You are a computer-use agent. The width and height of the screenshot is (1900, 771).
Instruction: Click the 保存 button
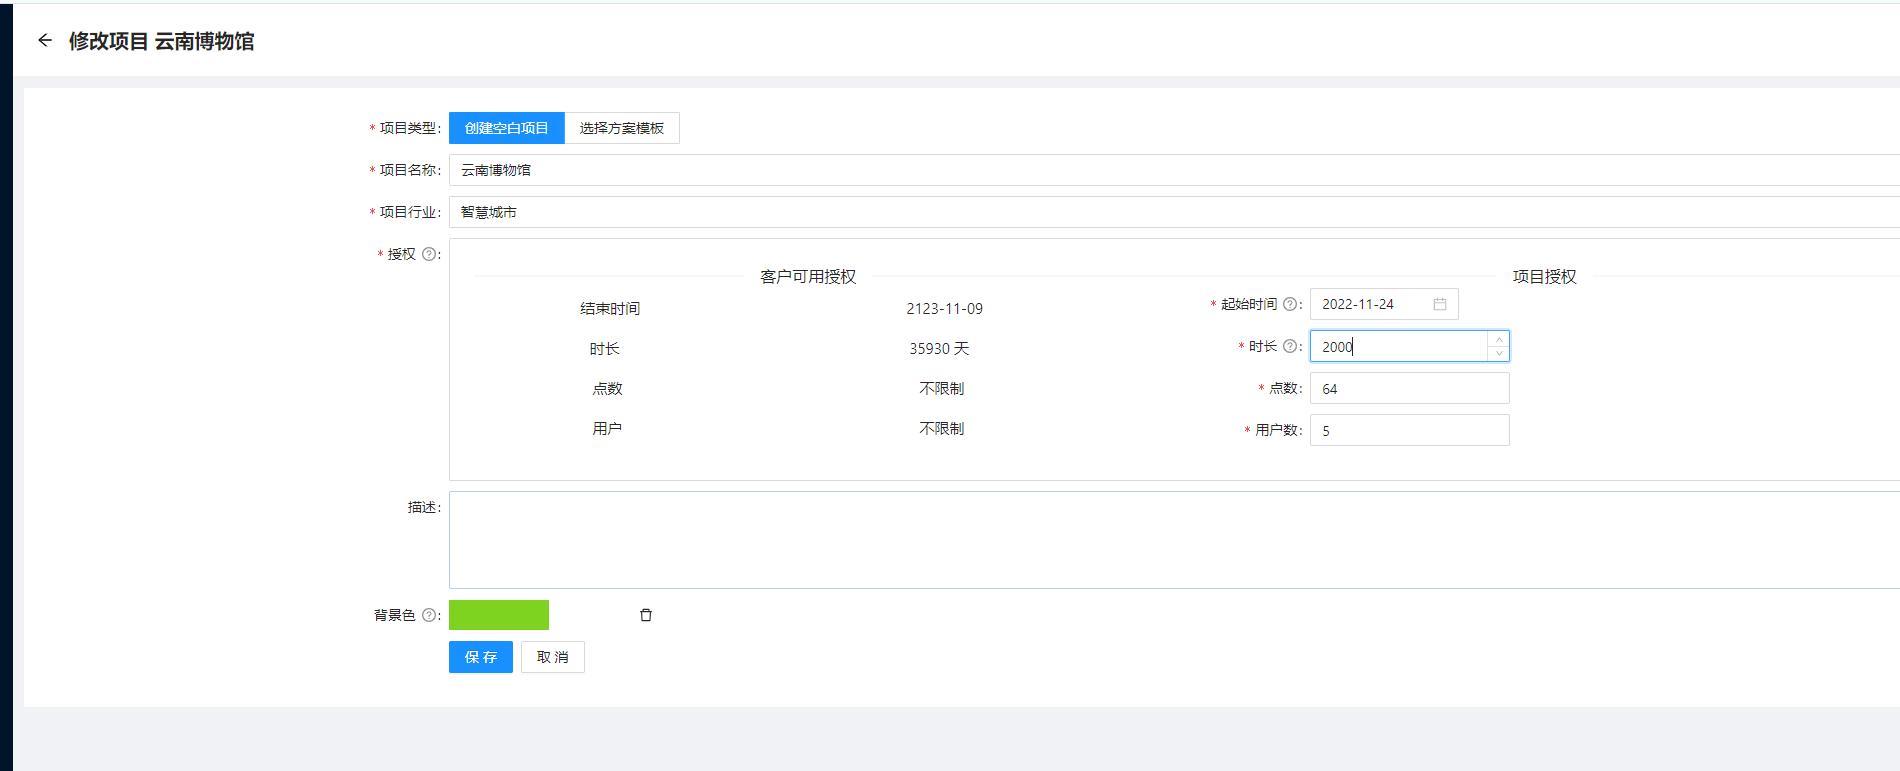pyautogui.click(x=481, y=657)
